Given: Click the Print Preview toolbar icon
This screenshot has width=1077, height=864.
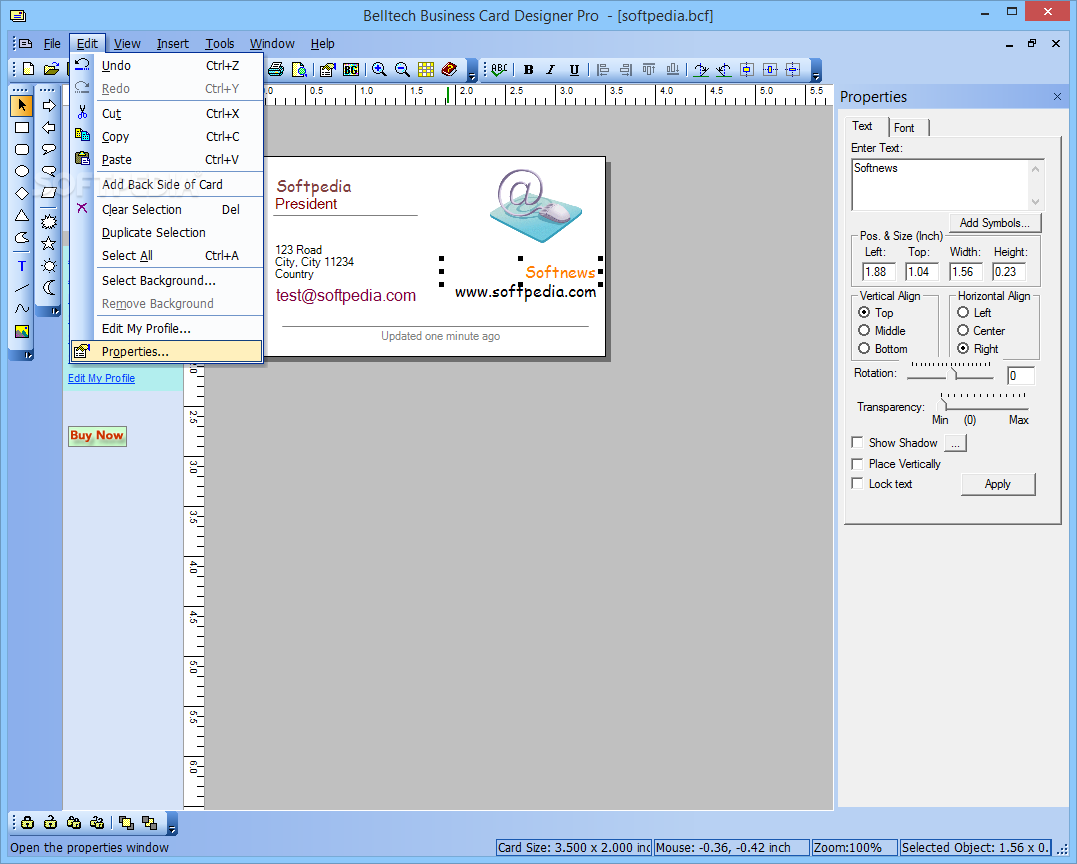Looking at the screenshot, I should pos(299,69).
